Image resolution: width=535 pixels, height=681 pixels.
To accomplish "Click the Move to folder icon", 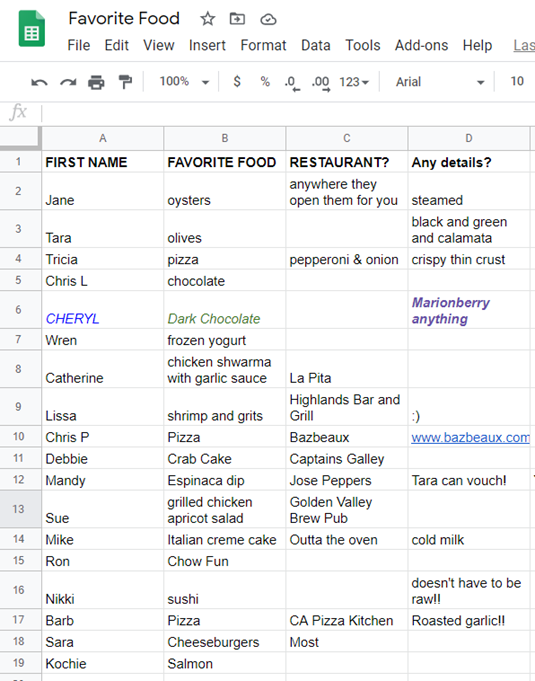I will click(237, 19).
